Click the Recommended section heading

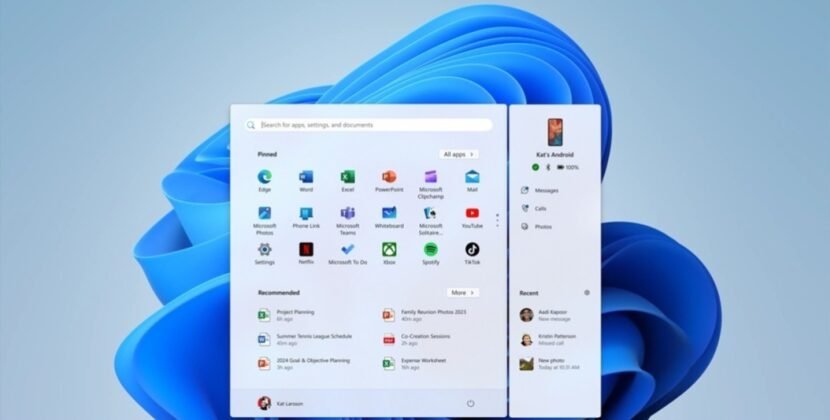point(278,292)
